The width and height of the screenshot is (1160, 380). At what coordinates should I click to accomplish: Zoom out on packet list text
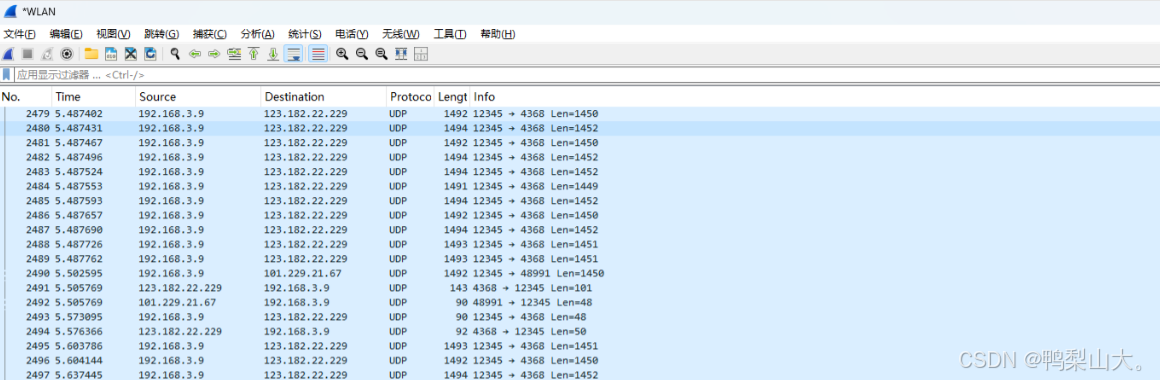[362, 54]
